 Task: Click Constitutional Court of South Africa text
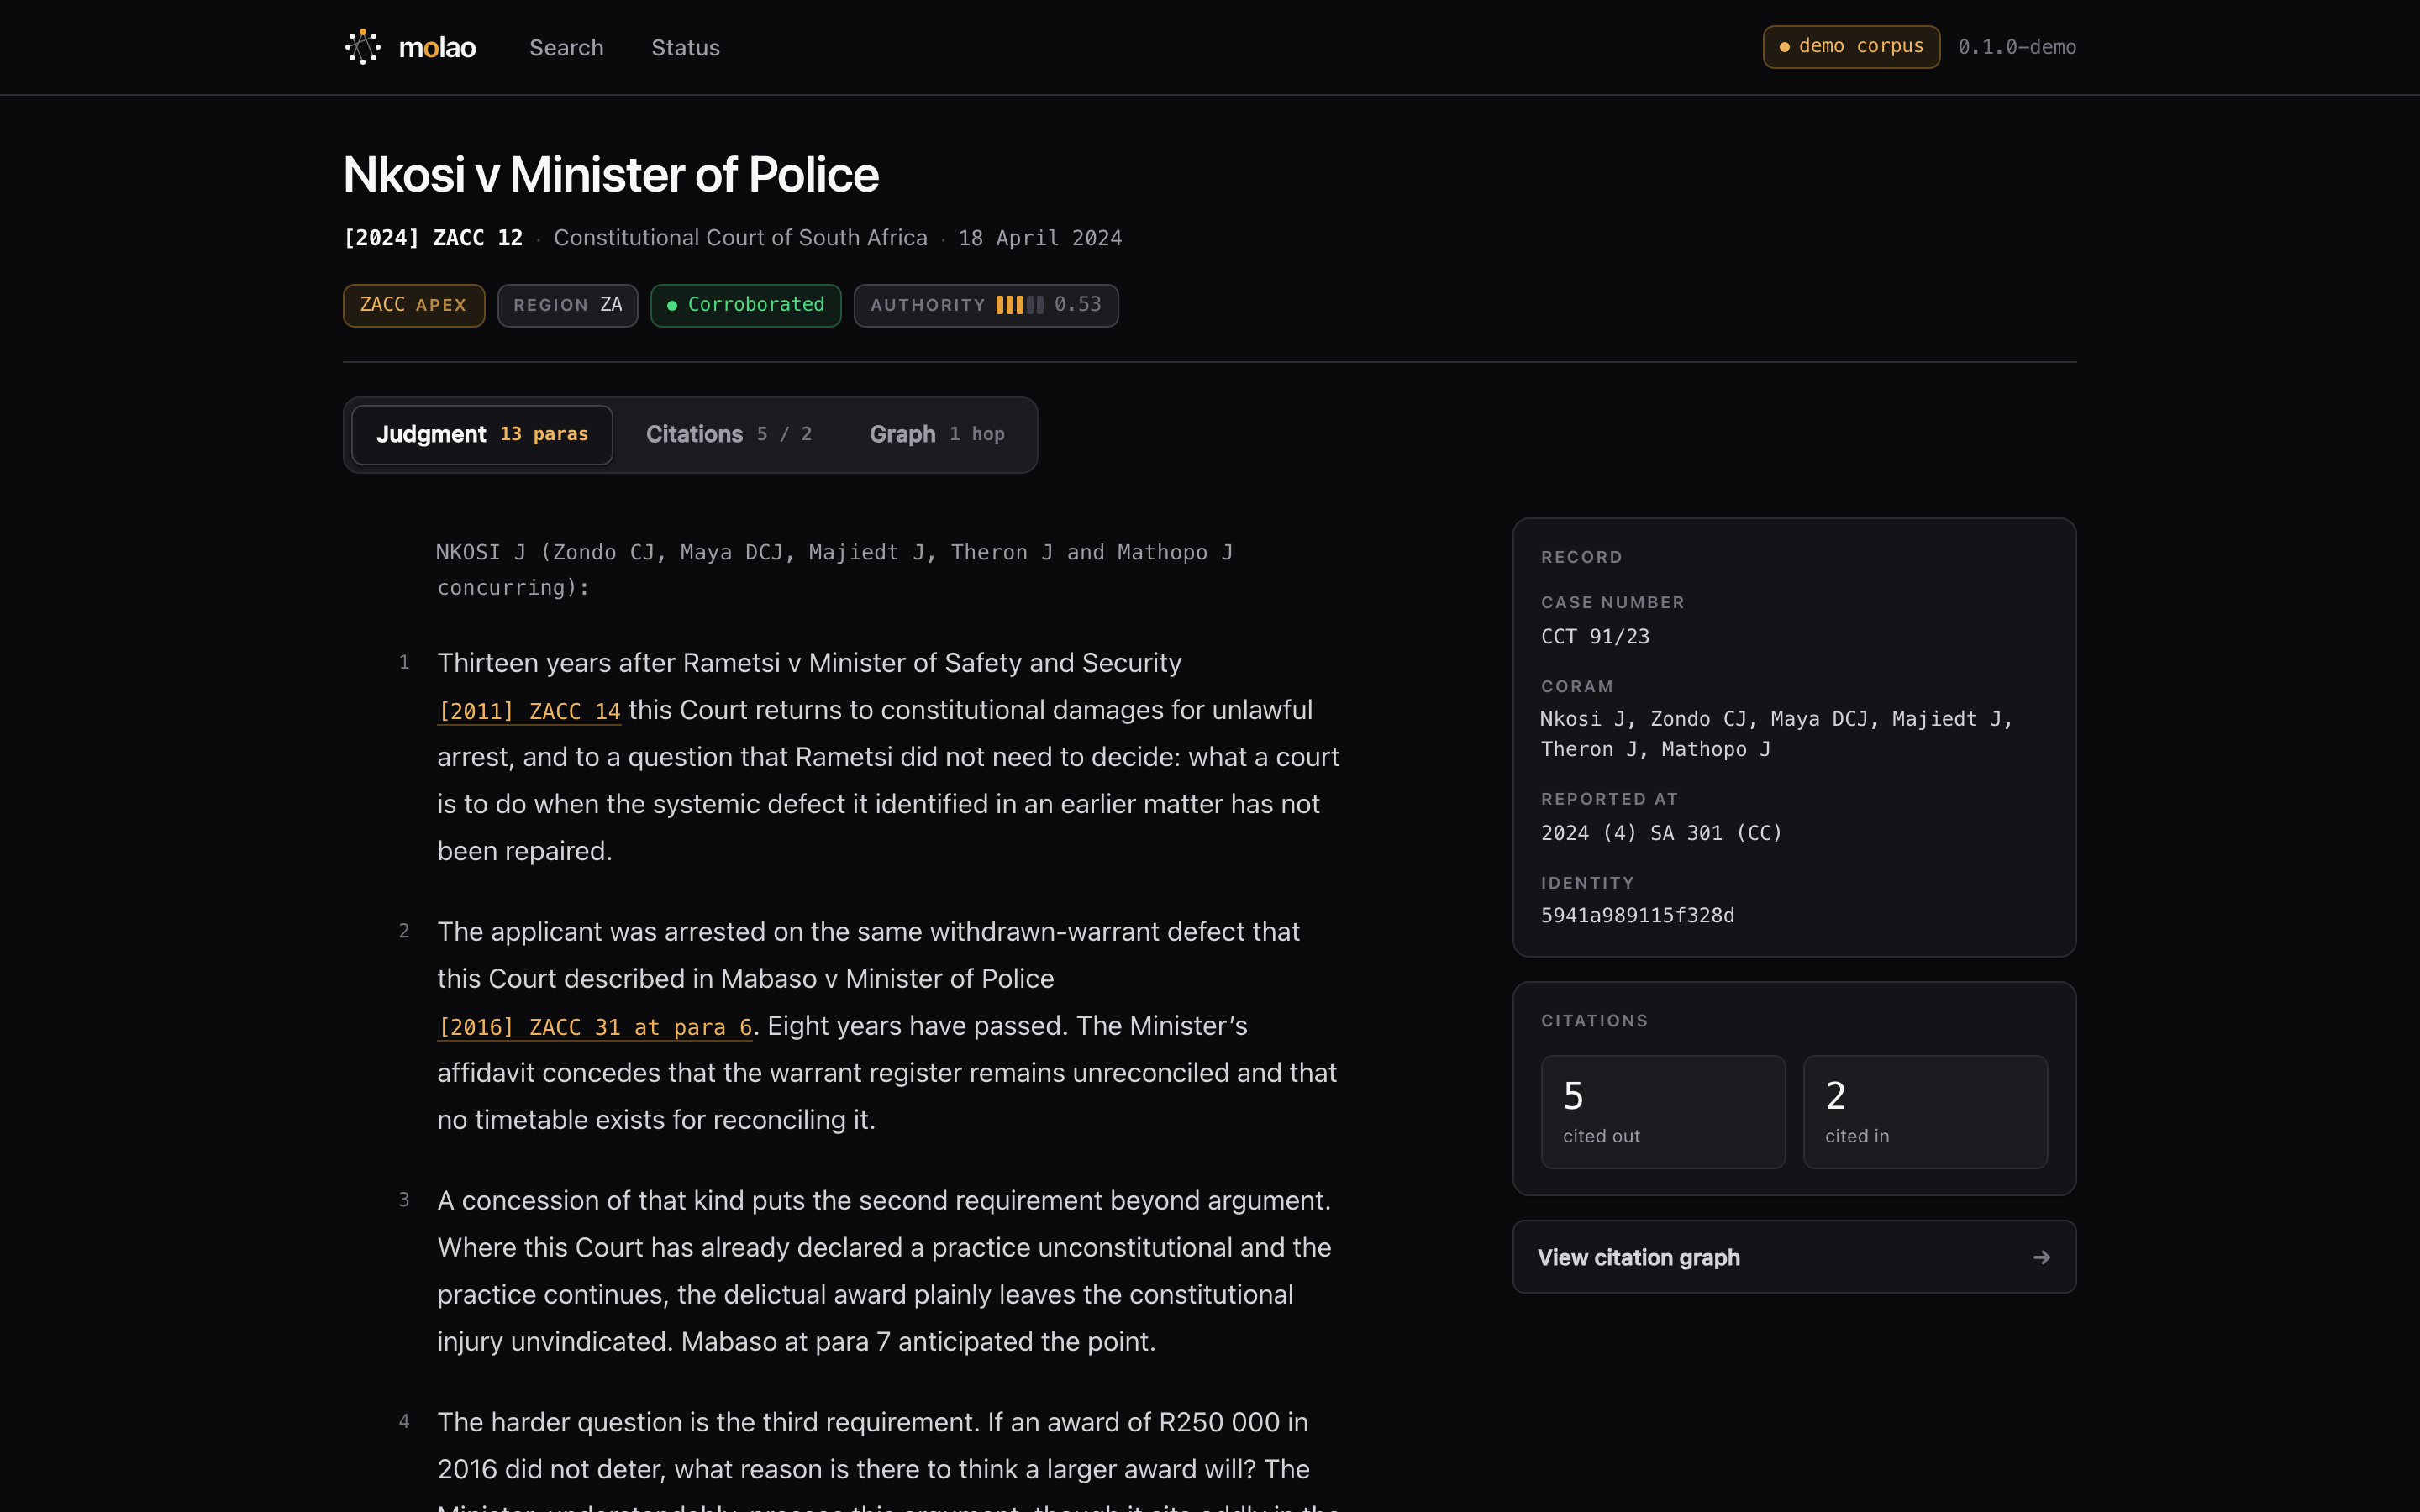point(741,238)
